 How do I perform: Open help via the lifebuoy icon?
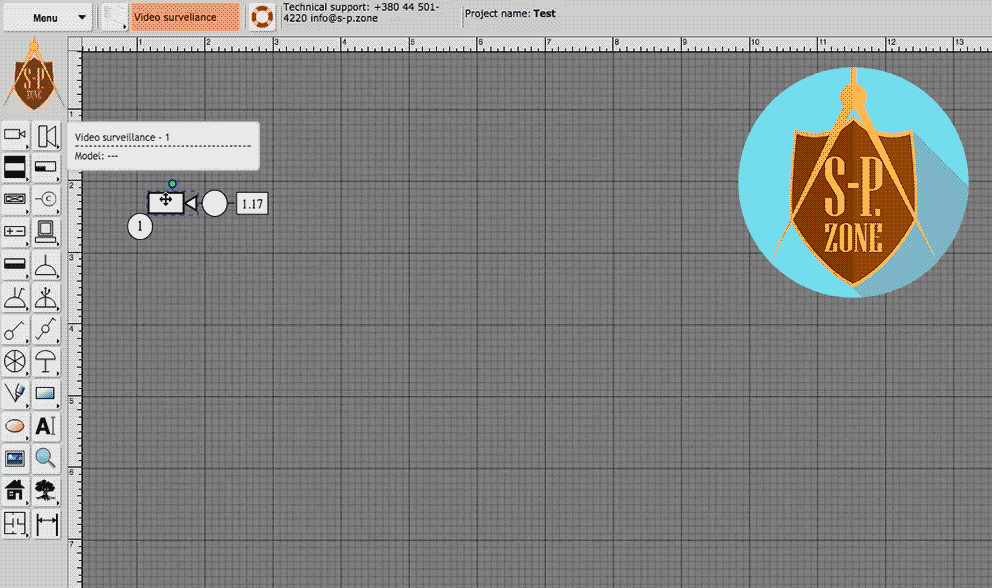pyautogui.click(x=261, y=17)
